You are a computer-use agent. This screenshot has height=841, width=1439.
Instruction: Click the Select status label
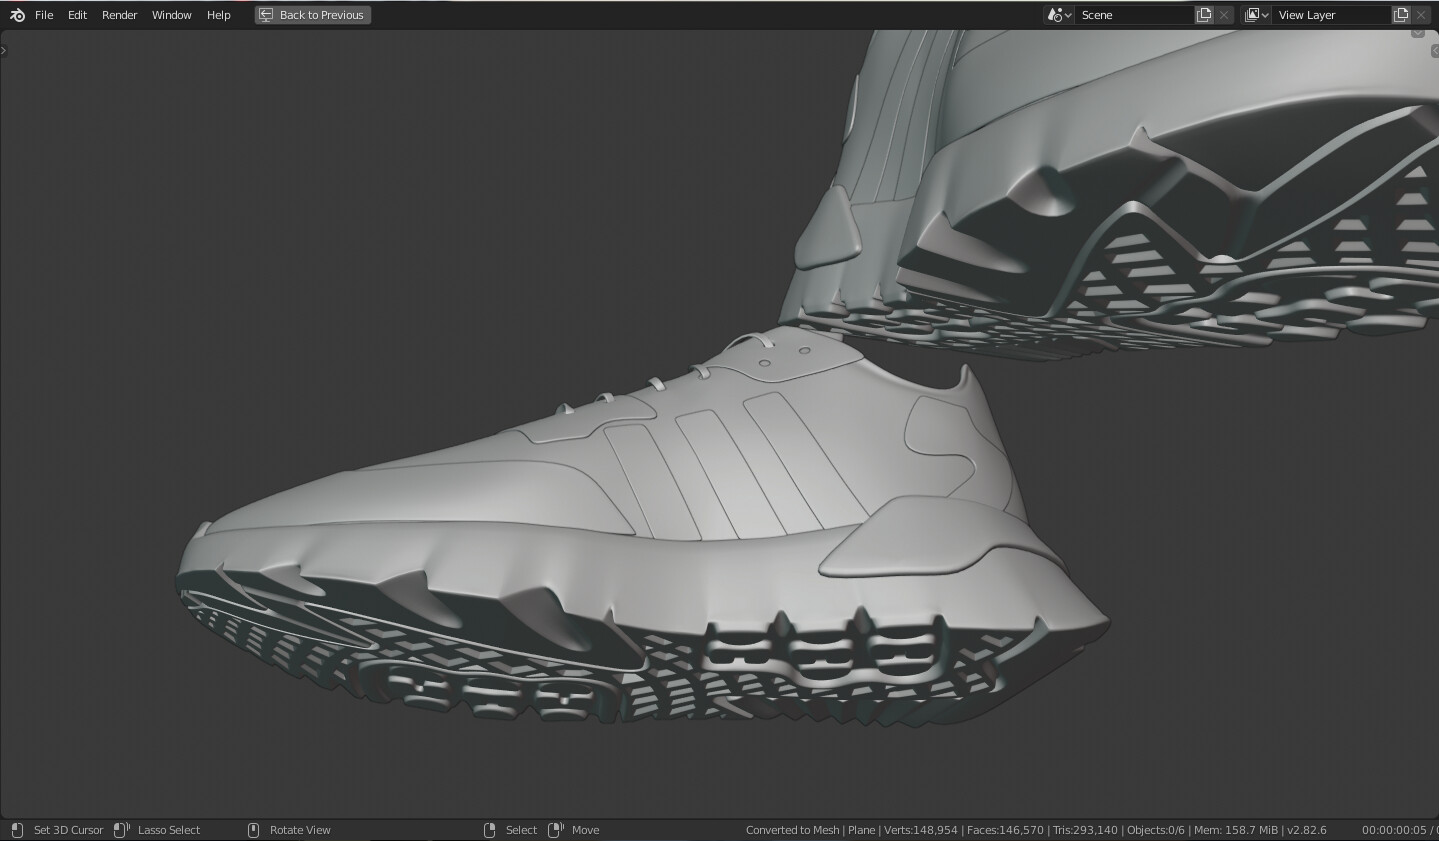tap(521, 830)
